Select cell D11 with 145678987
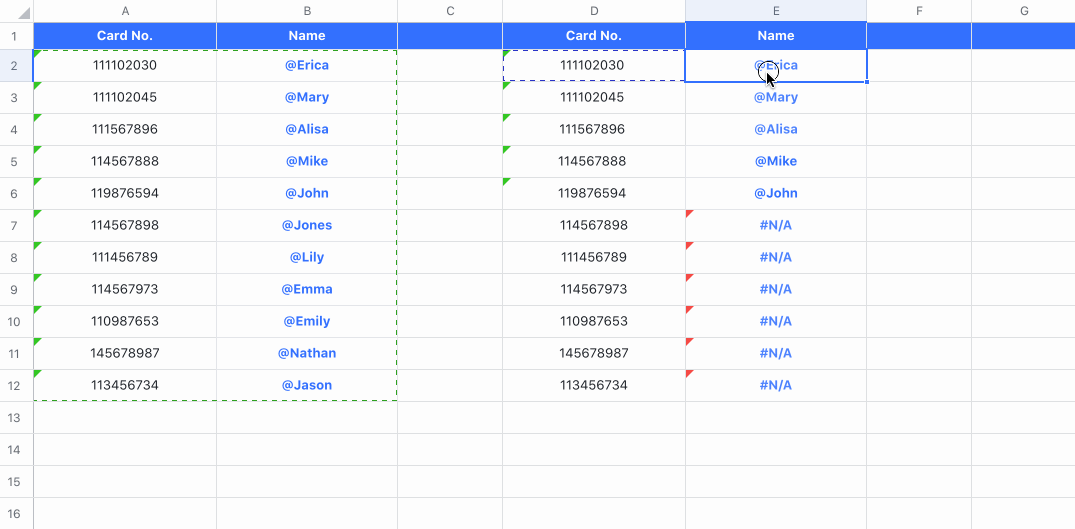Image resolution: width=1075 pixels, height=529 pixels. point(594,354)
